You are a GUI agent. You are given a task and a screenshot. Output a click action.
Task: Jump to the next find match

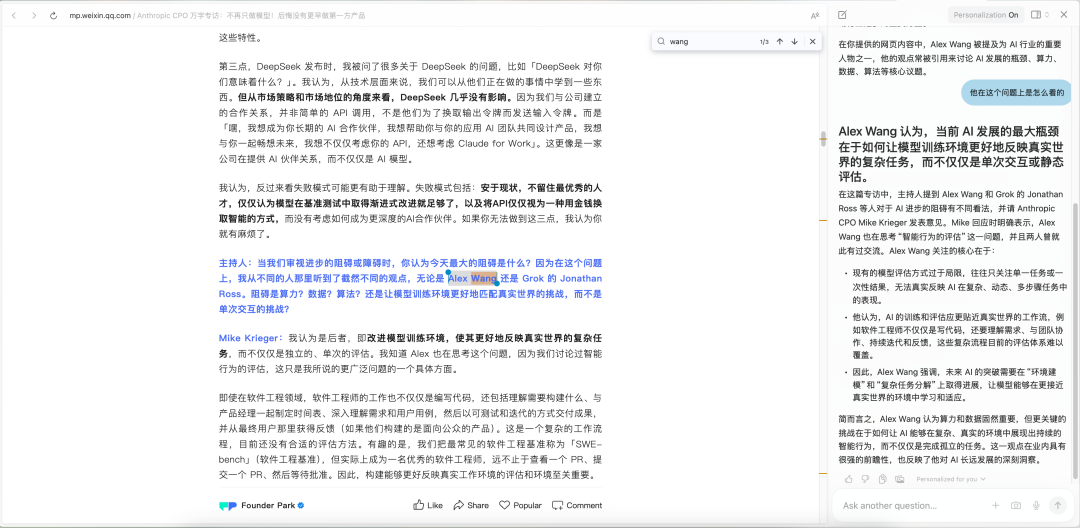point(794,41)
